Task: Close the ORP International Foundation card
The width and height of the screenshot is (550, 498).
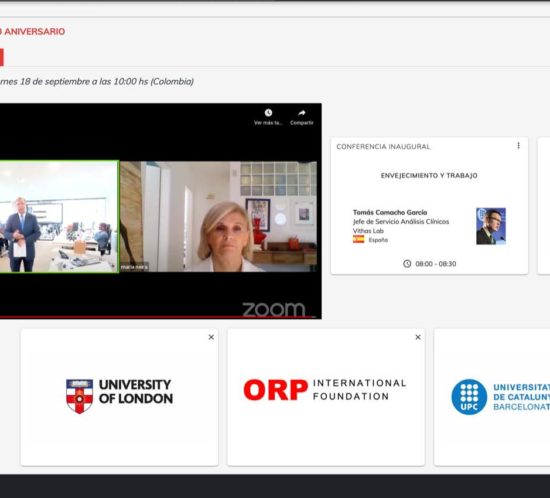Action: tap(418, 337)
